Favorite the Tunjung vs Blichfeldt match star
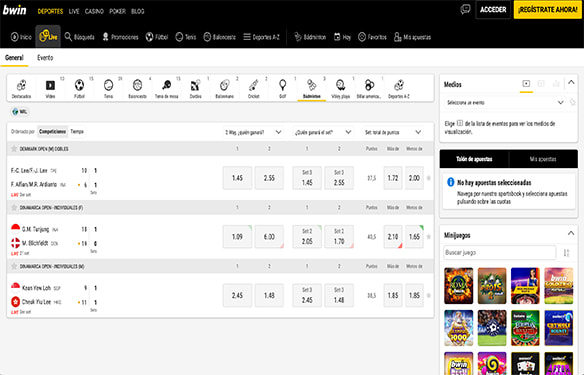This screenshot has height=375, width=584. pos(429,237)
